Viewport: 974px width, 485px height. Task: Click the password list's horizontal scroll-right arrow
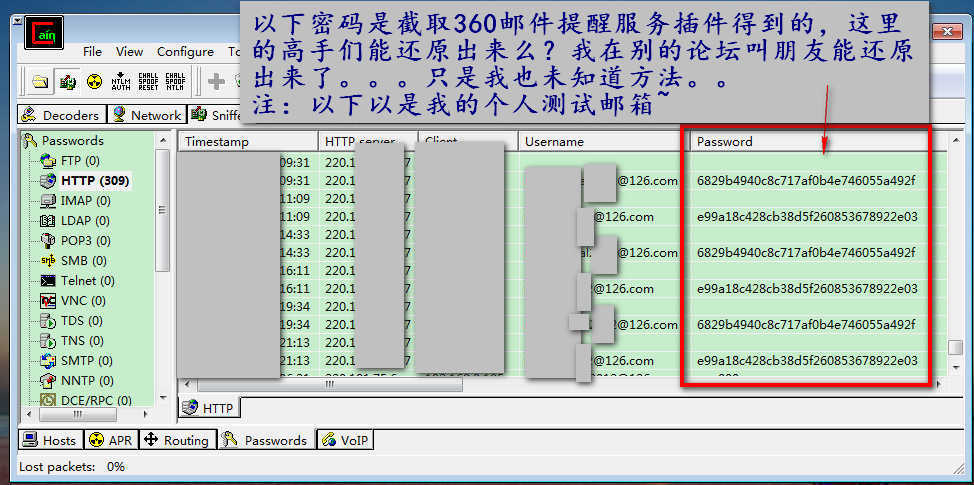(x=939, y=385)
